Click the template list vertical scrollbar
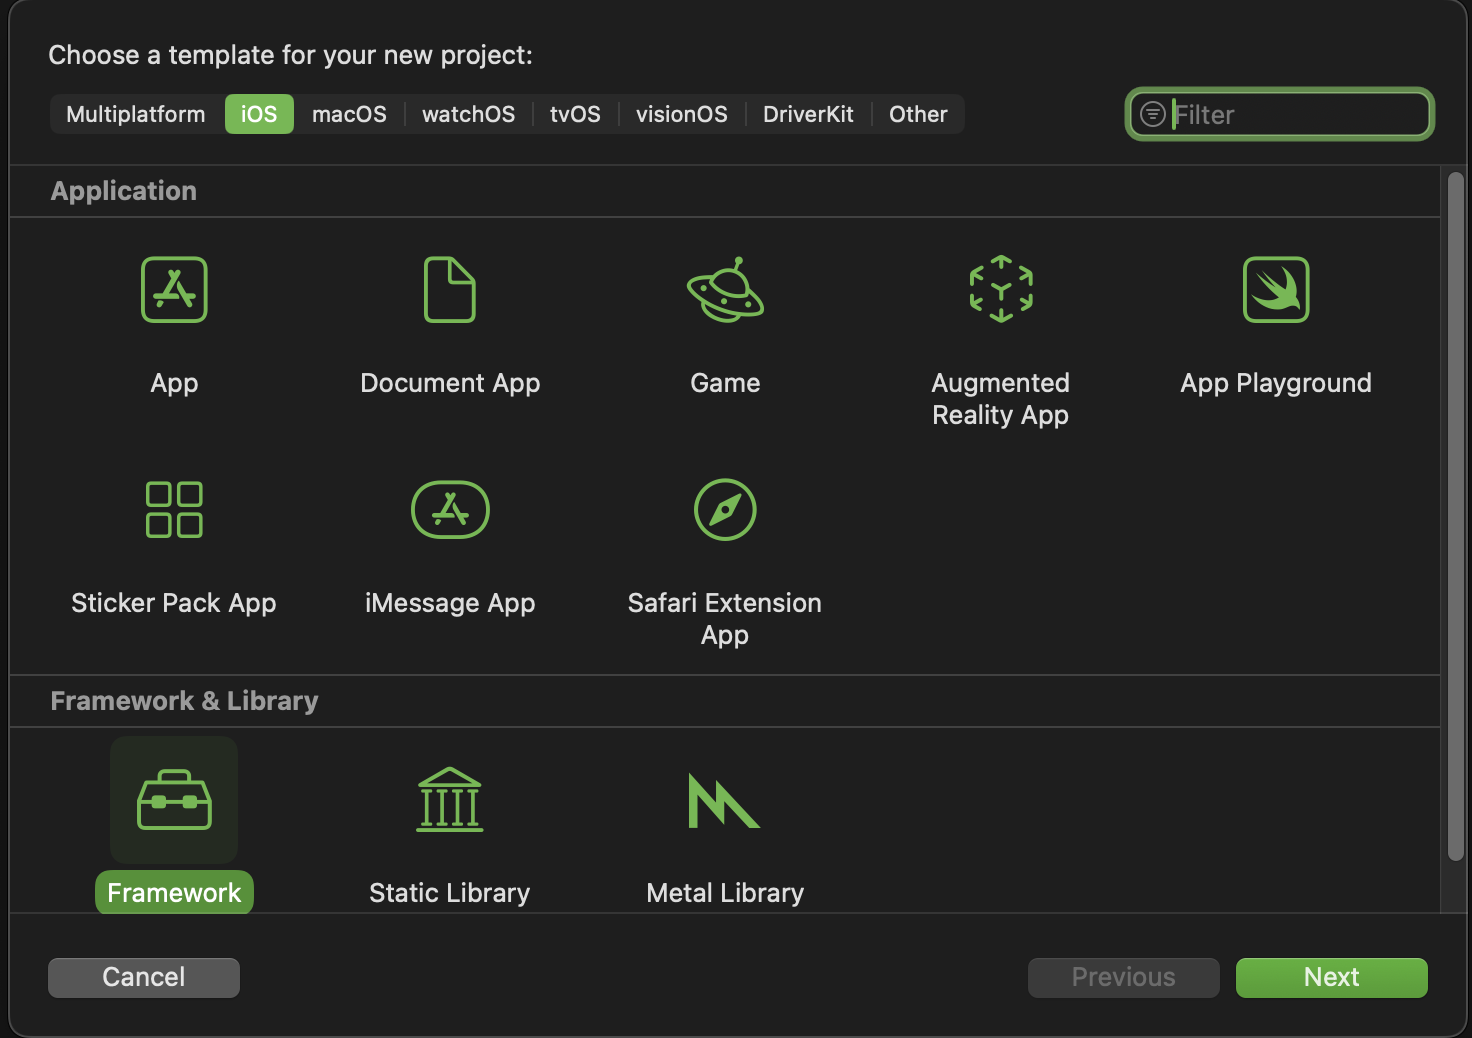The image size is (1472, 1038). pyautogui.click(x=1456, y=516)
